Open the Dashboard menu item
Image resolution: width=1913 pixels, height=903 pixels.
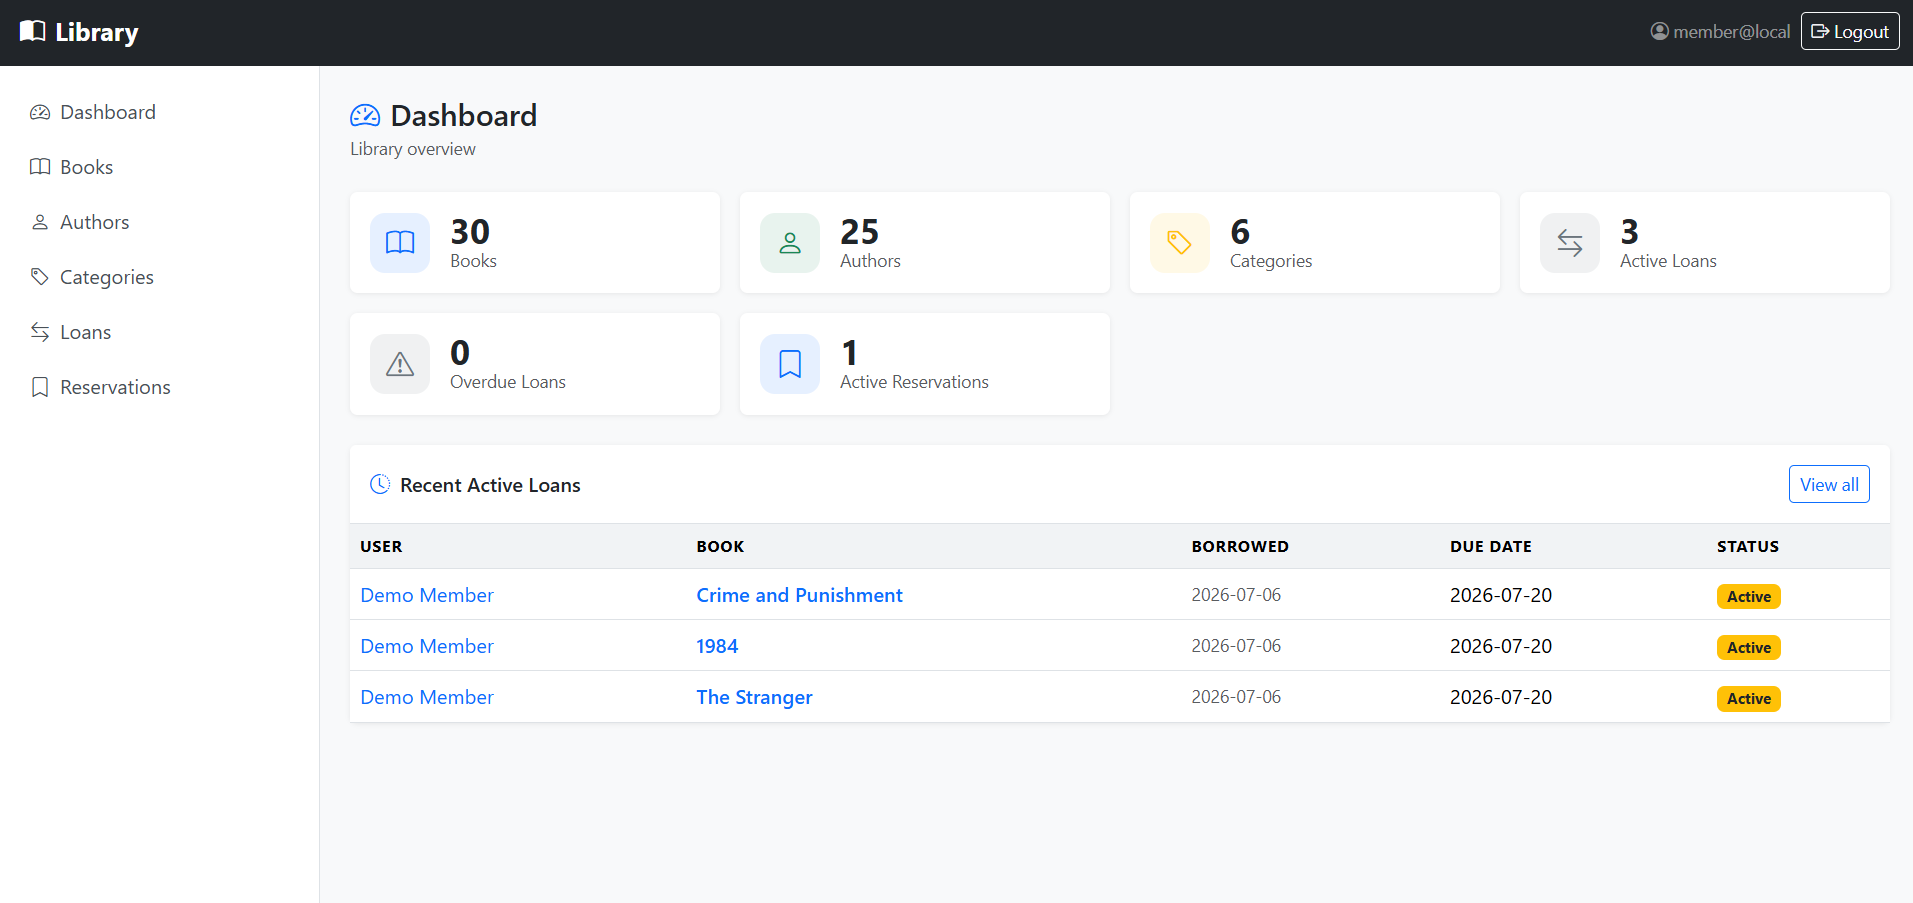pos(160,112)
